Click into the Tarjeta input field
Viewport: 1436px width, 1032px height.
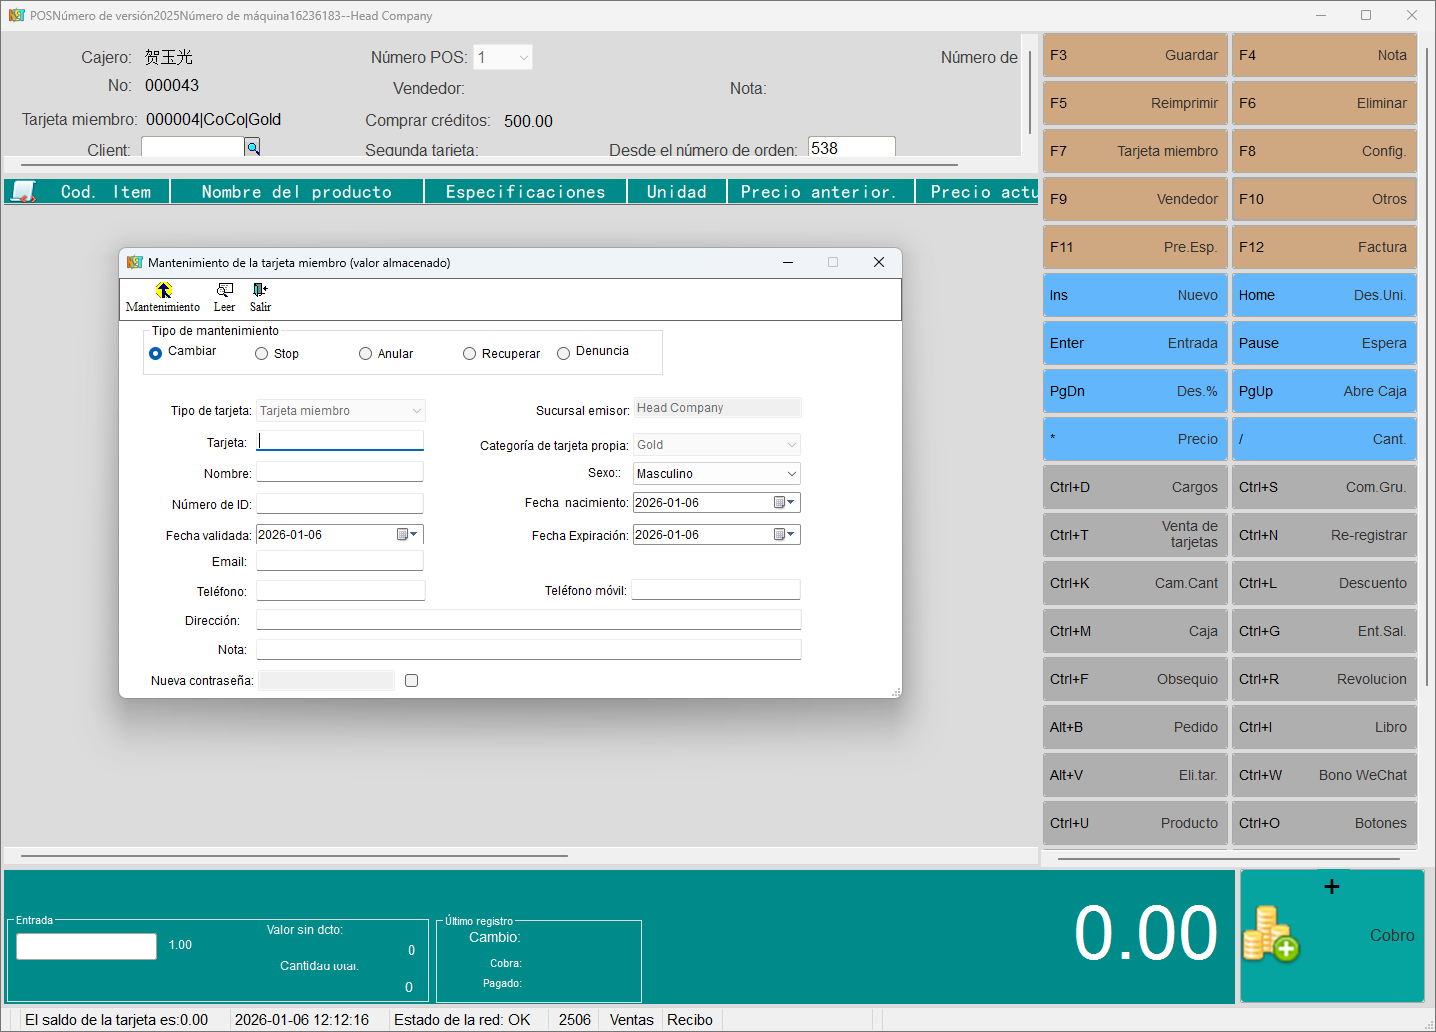[x=340, y=442]
